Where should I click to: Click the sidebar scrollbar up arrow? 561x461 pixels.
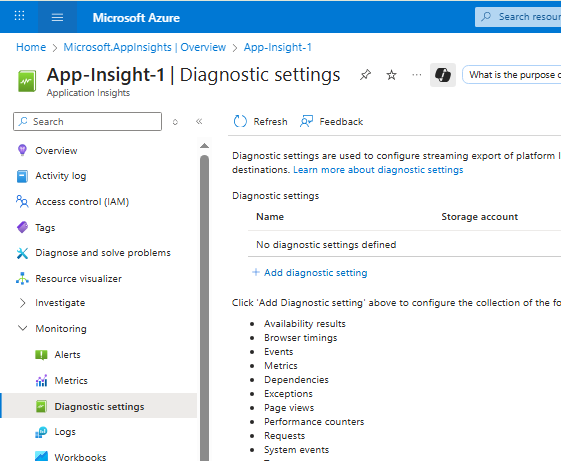click(204, 146)
